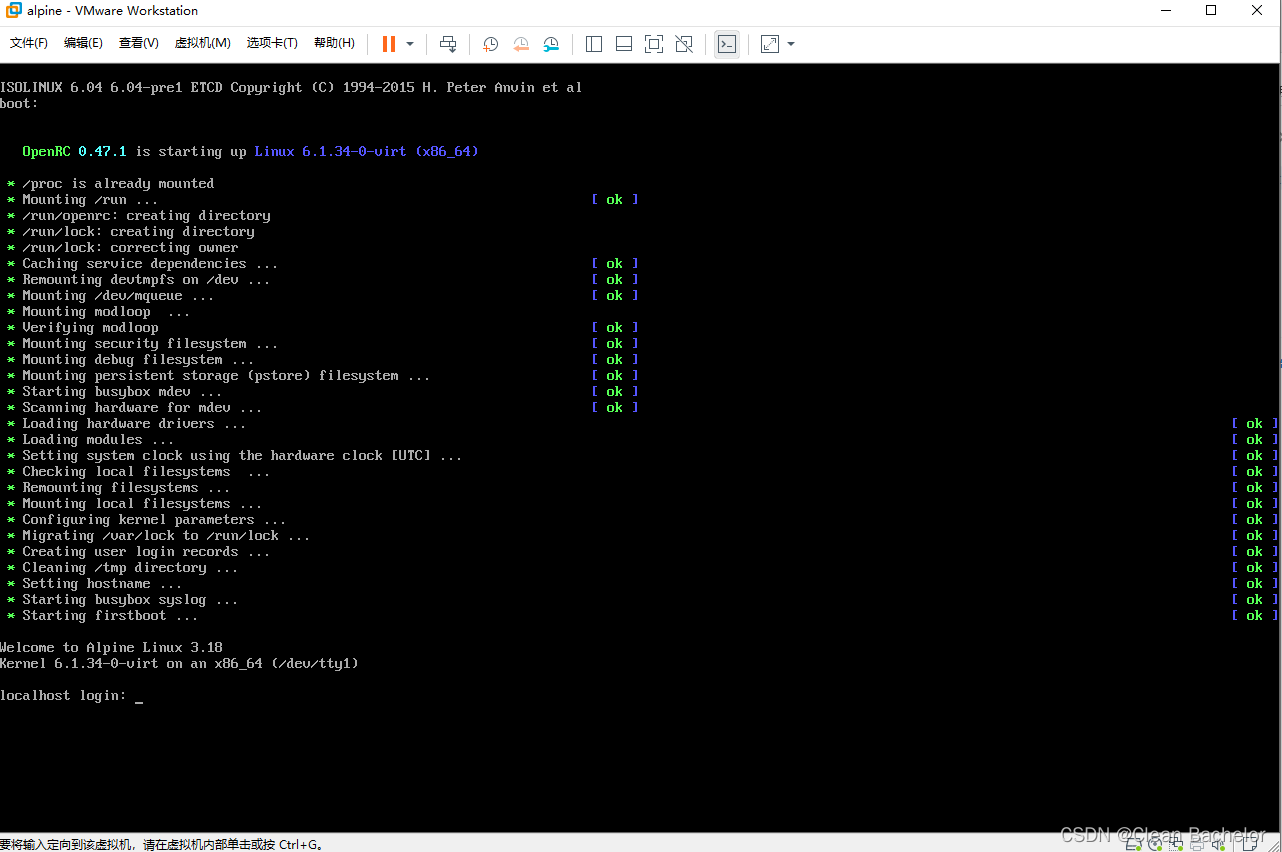1282x852 pixels.
Task: Click the 'Loading hardware drivers ...' line
Action: (126, 424)
